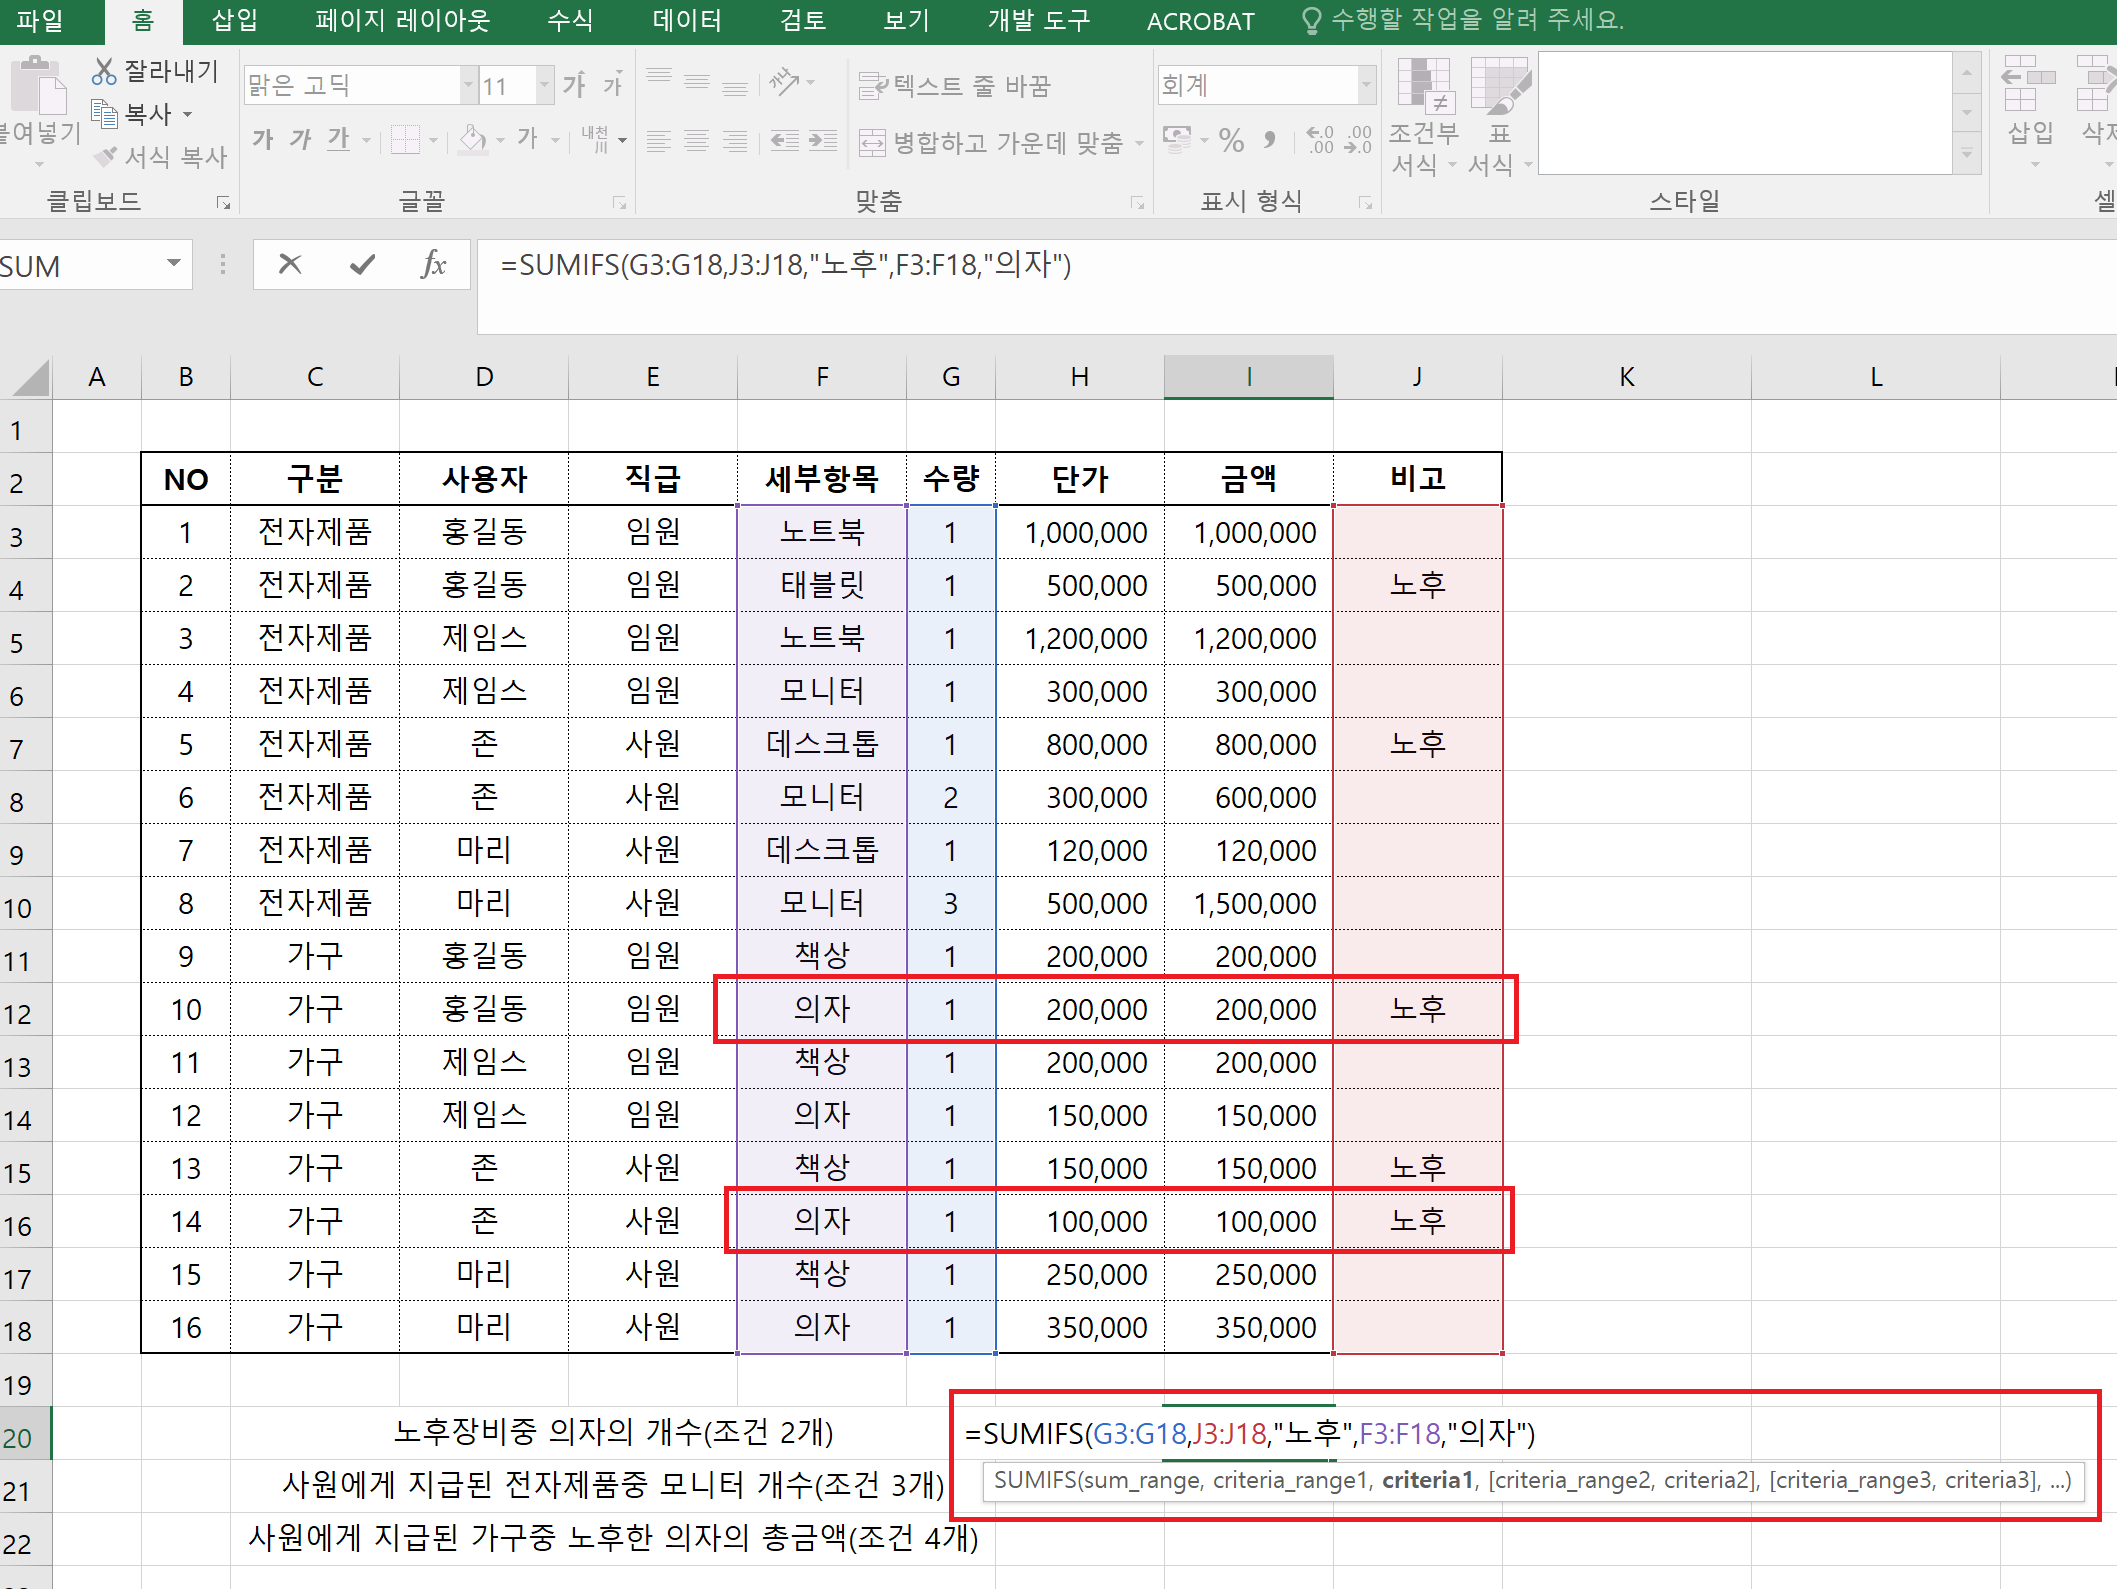The height and width of the screenshot is (1589, 2117).
Task: Switch to the 수식 ribbon tab
Action: point(570,21)
